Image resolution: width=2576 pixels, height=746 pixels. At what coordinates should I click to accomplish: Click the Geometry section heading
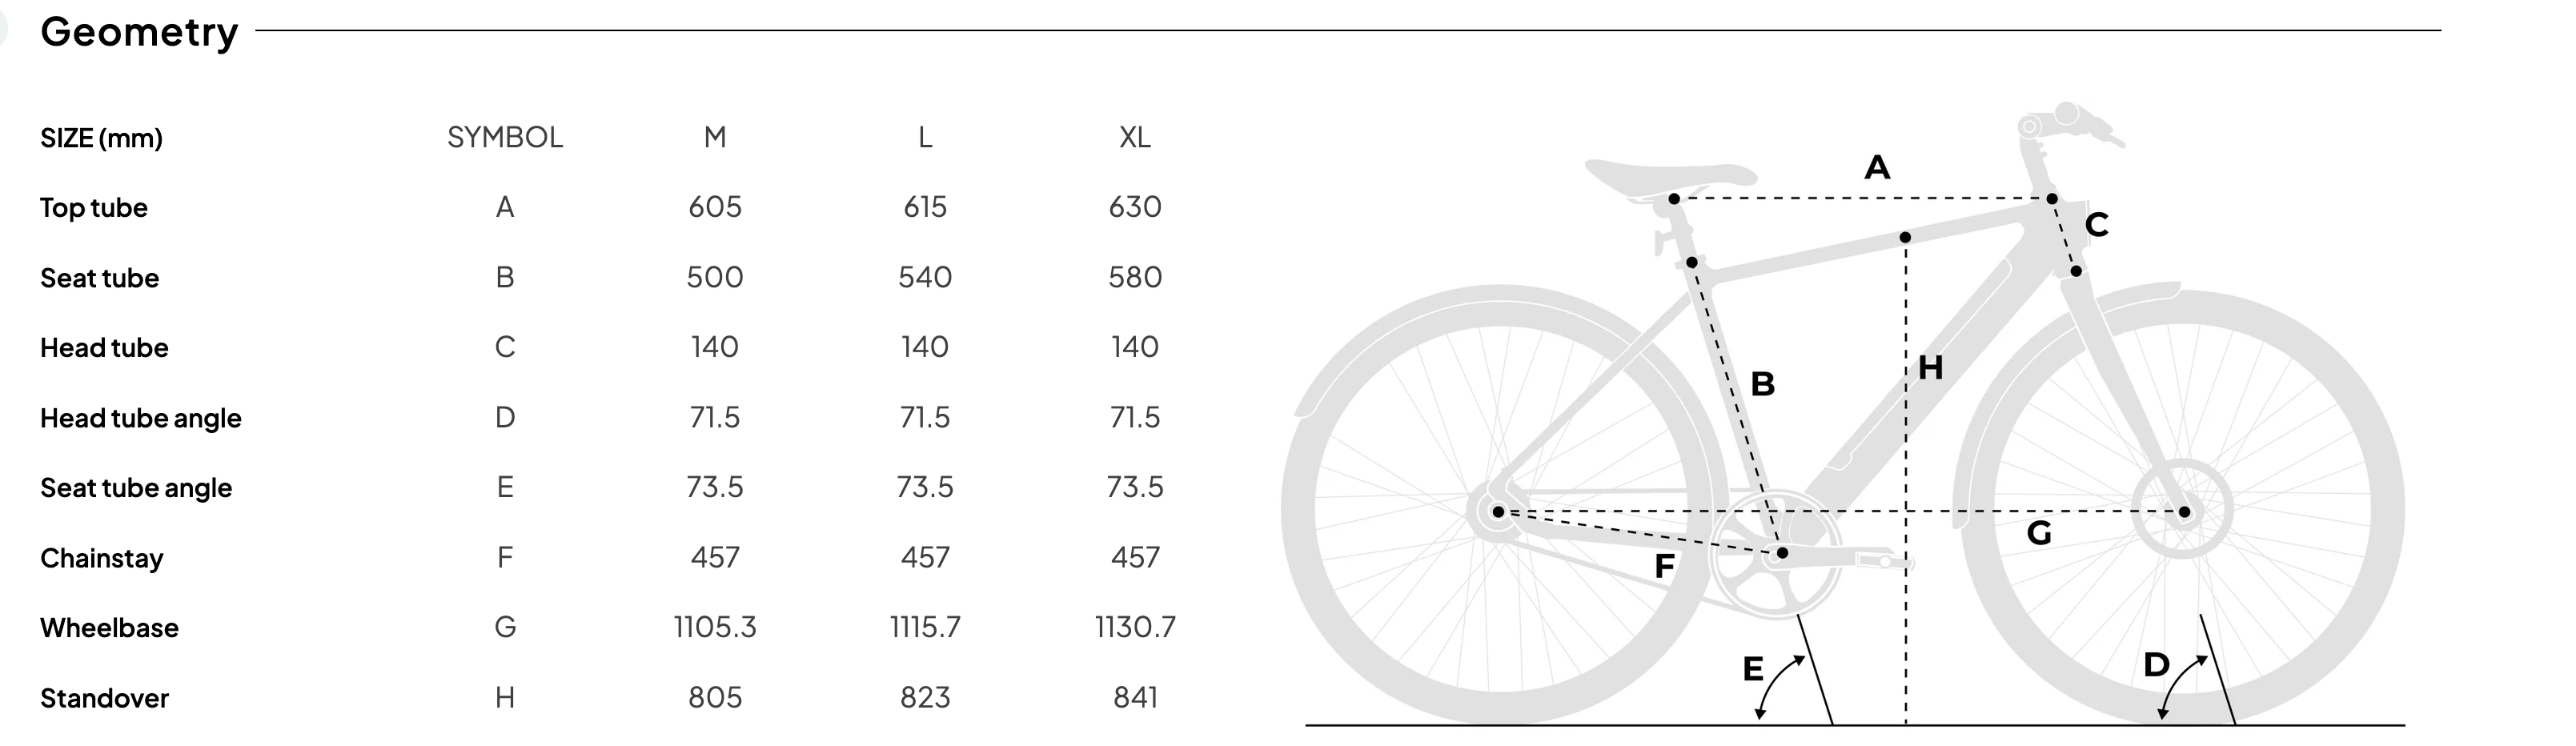[139, 32]
